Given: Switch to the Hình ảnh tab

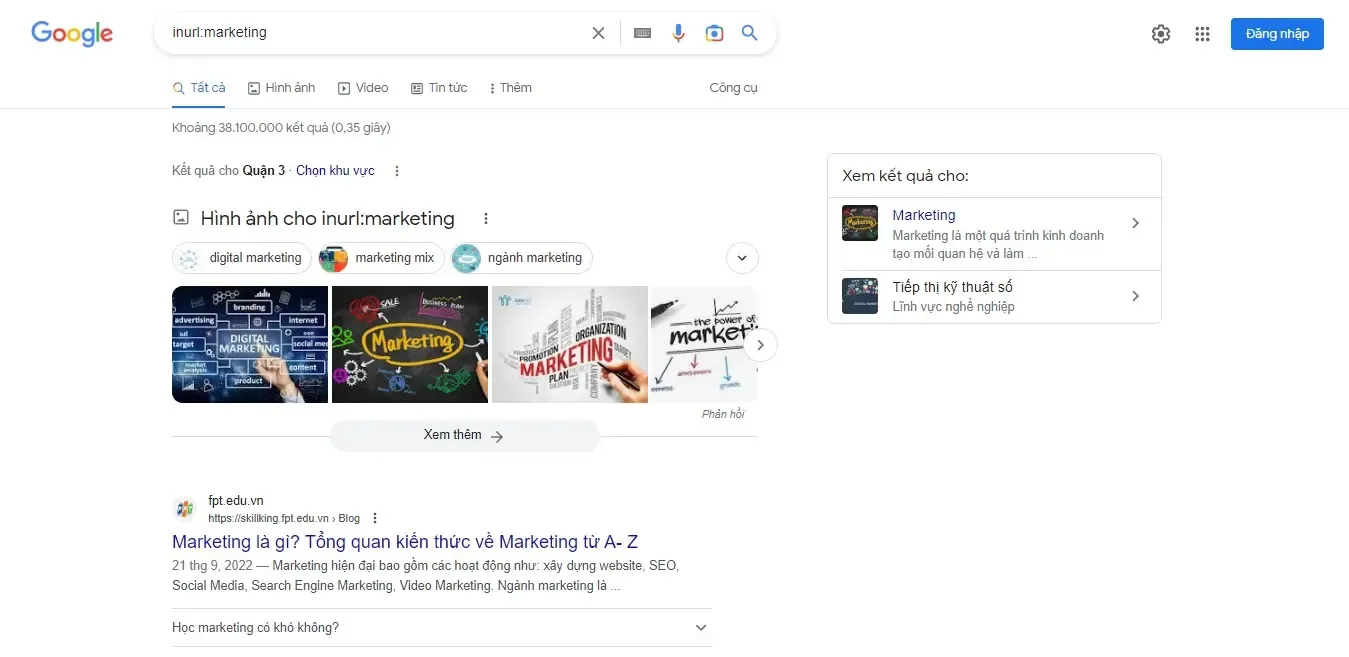Looking at the screenshot, I should (x=281, y=88).
